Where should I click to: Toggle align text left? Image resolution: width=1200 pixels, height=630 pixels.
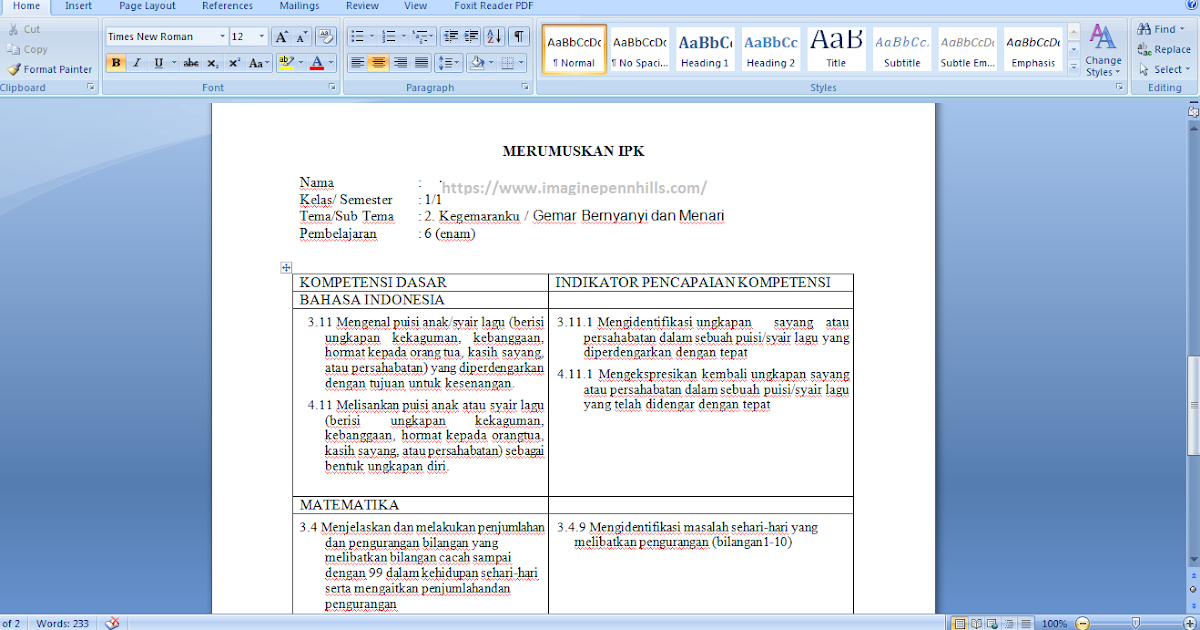pyautogui.click(x=357, y=63)
